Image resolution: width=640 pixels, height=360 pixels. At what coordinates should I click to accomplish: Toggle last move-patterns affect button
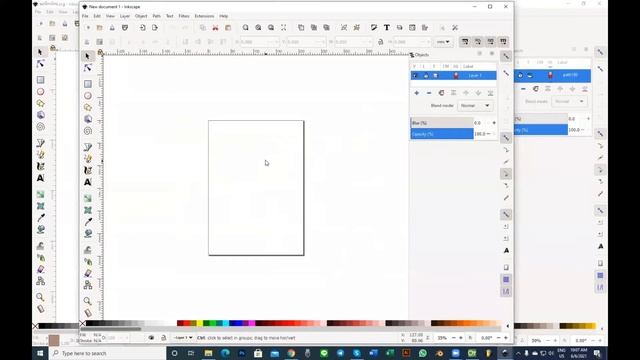tap(503, 42)
